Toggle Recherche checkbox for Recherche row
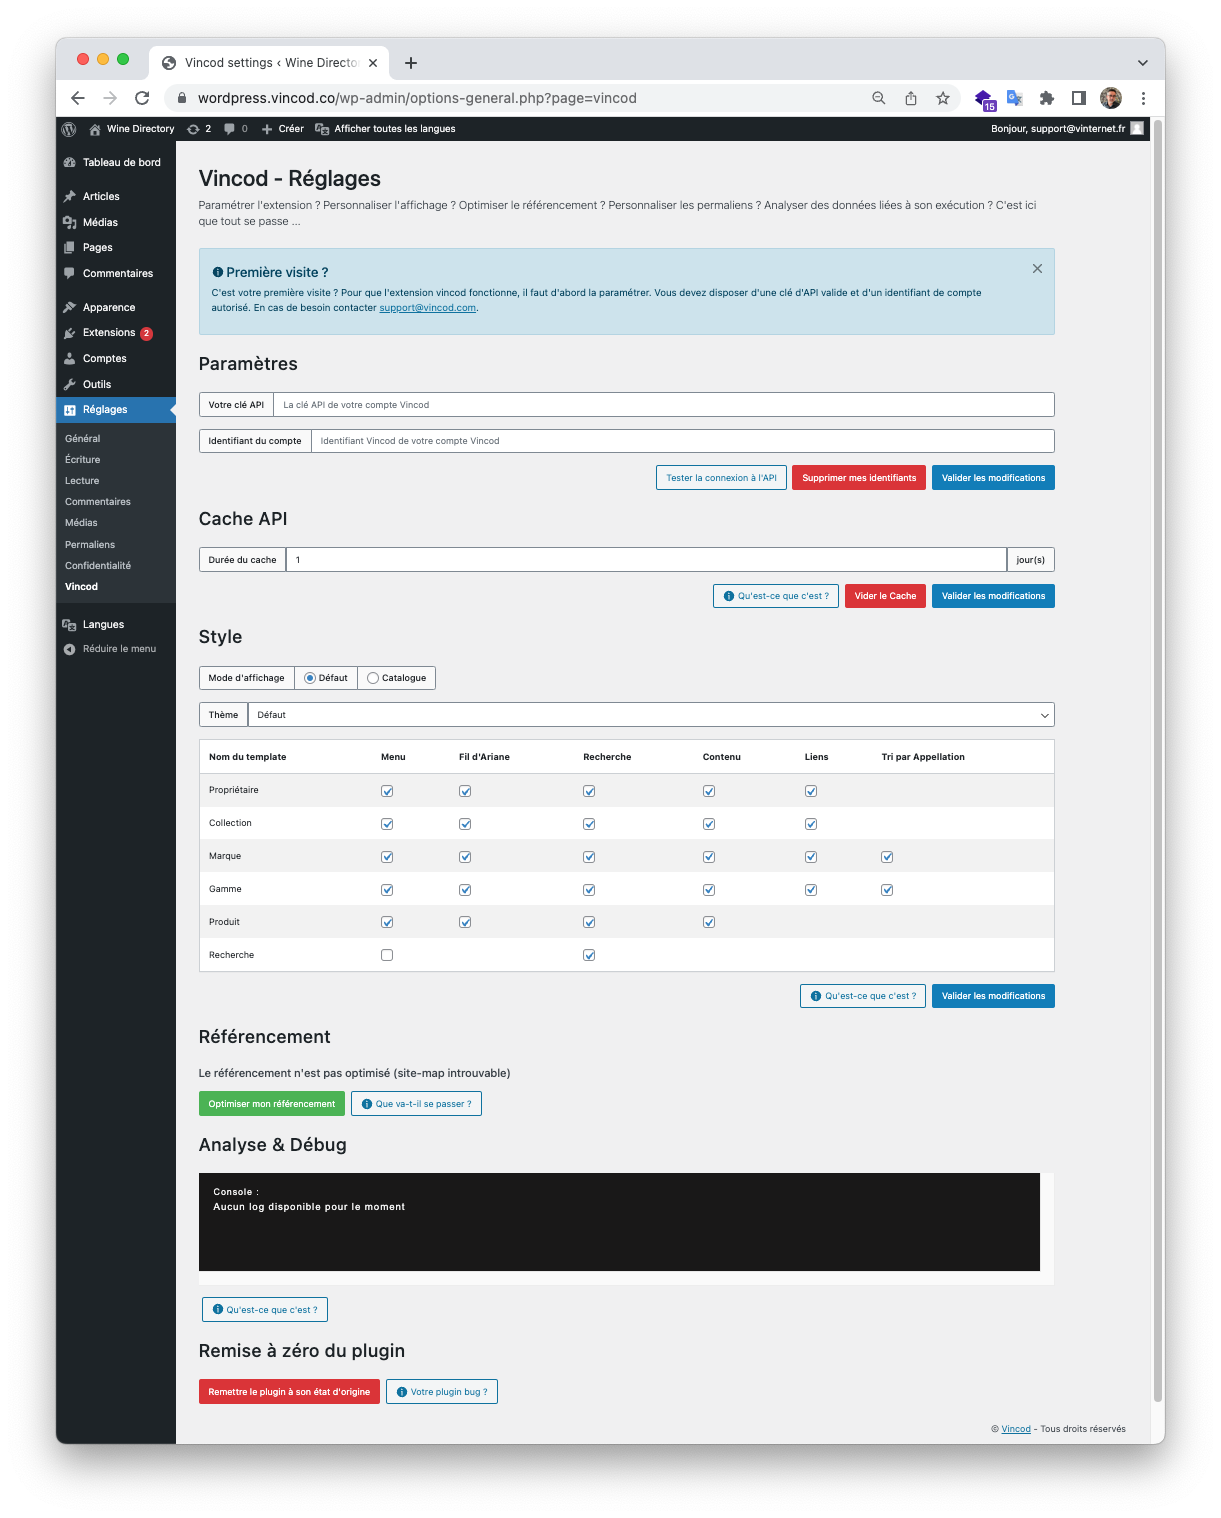This screenshot has height=1518, width=1221. [x=589, y=955]
